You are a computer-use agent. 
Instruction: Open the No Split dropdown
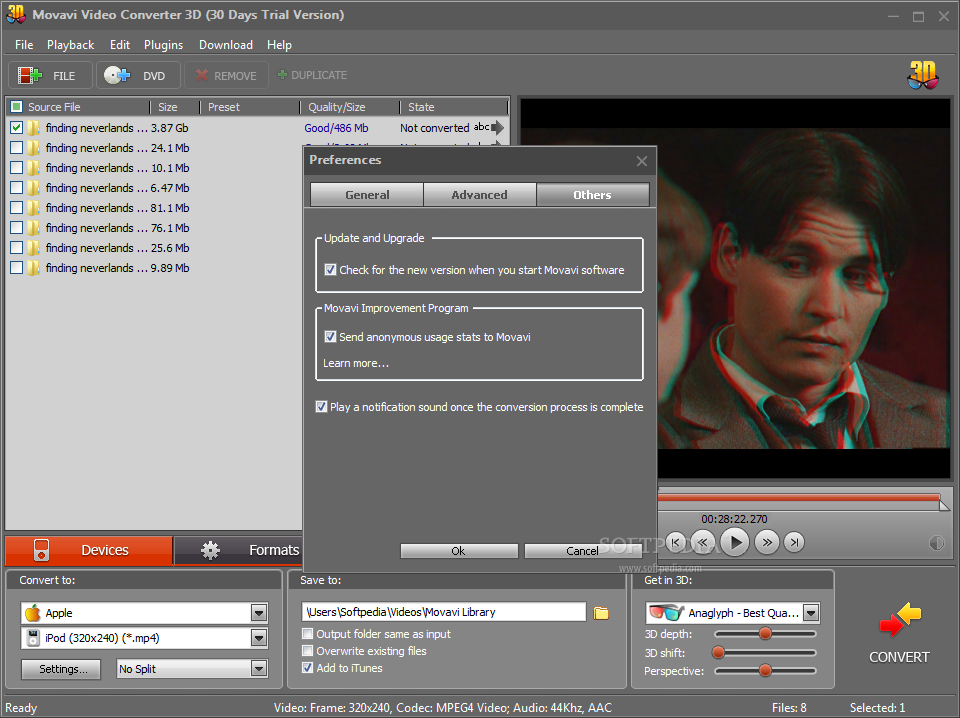259,668
